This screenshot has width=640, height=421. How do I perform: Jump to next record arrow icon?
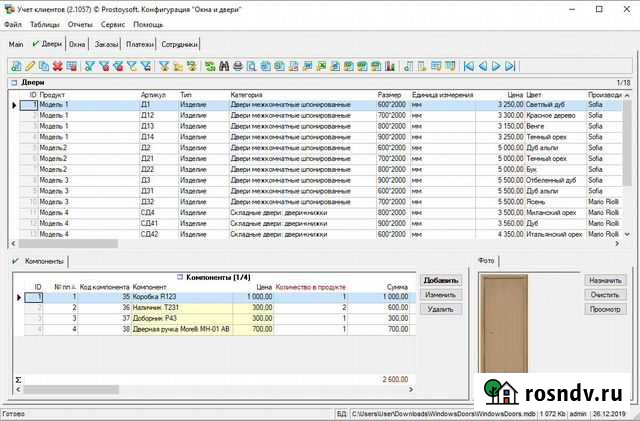click(496, 66)
